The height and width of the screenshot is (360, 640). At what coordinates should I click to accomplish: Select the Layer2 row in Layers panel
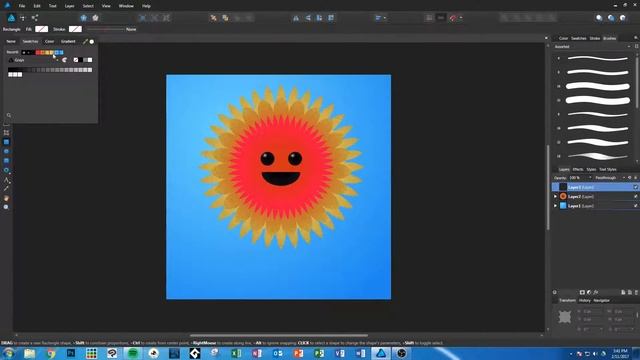[x=595, y=196]
